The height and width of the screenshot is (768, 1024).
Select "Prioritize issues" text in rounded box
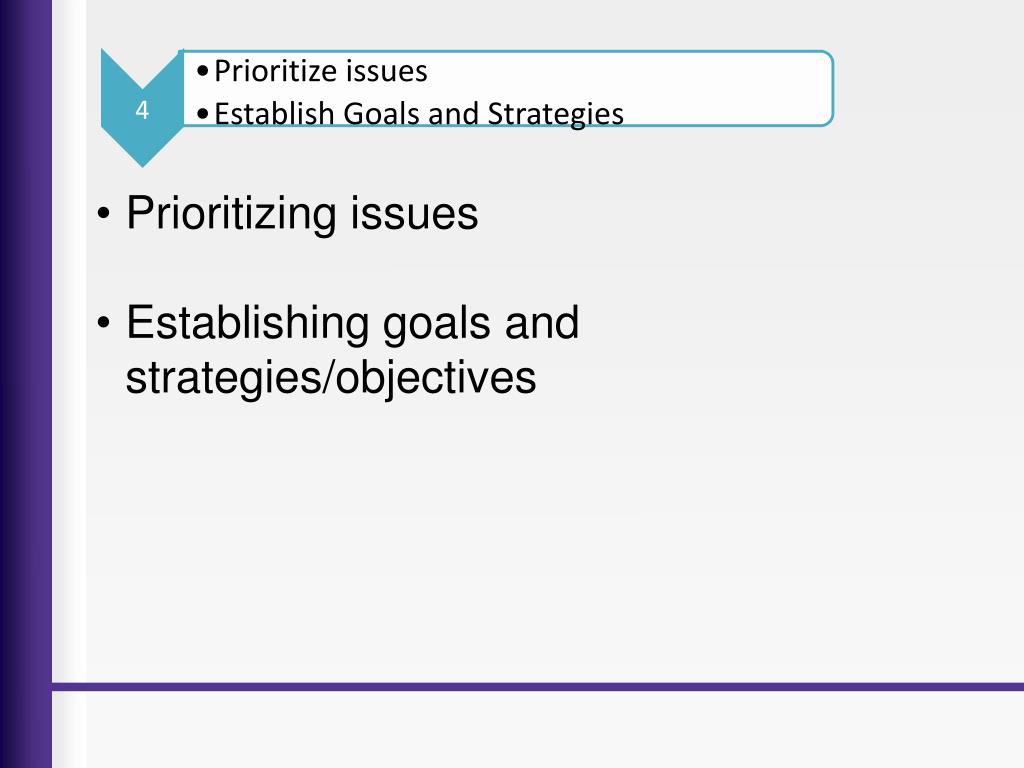[x=321, y=71]
